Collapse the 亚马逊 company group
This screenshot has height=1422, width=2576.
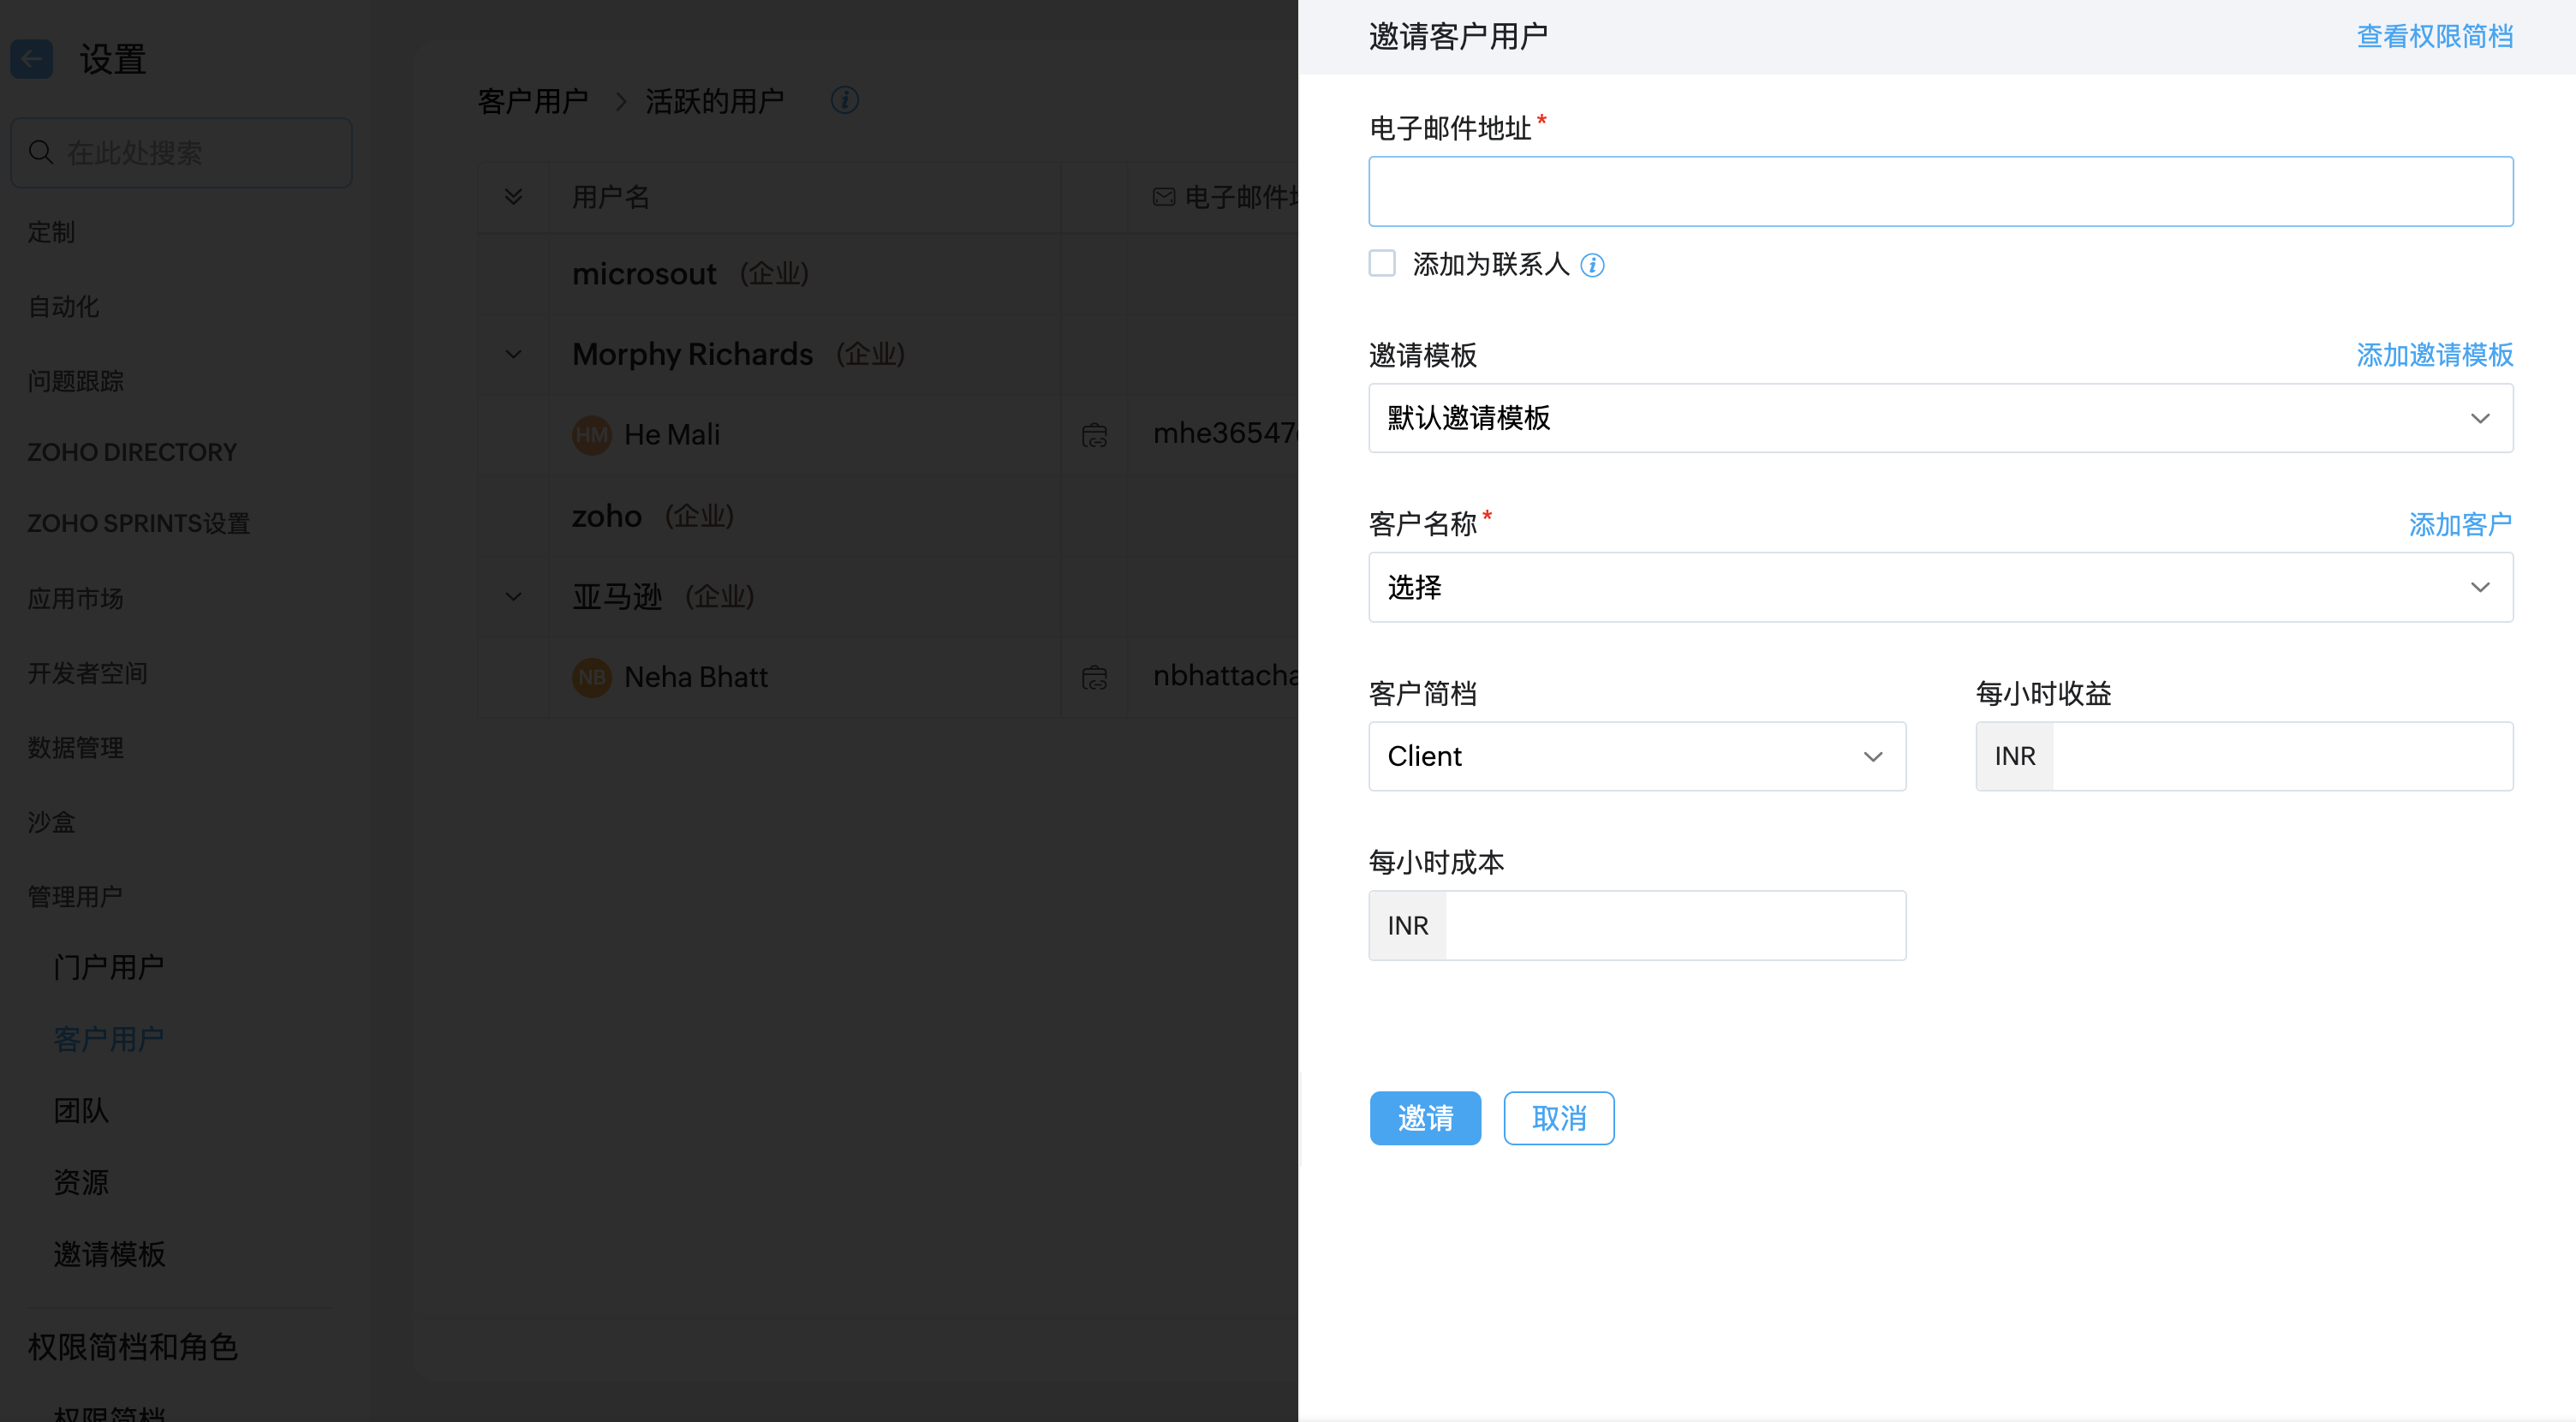tap(514, 596)
